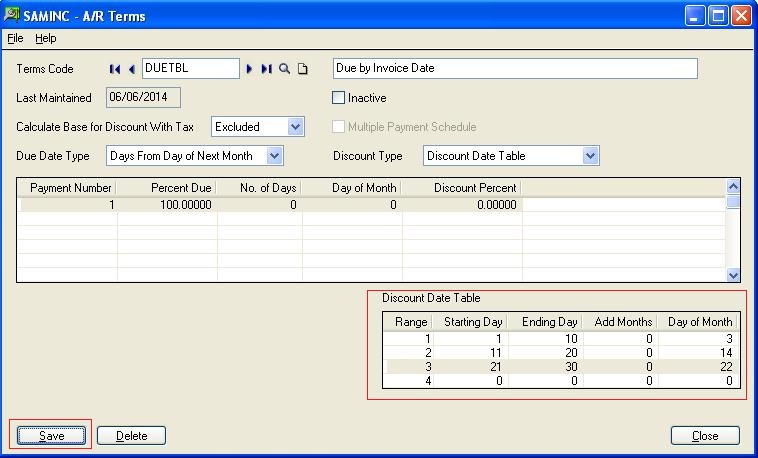Tick the Inactive checkbox
The height and width of the screenshot is (458, 758).
[x=338, y=98]
